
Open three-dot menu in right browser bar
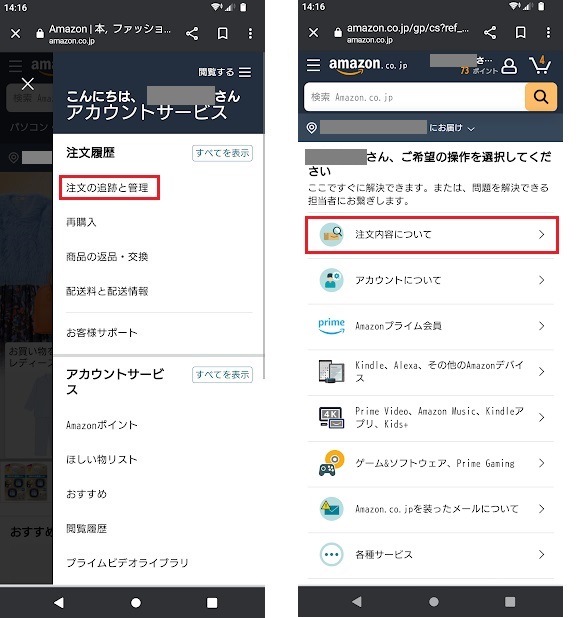click(548, 33)
